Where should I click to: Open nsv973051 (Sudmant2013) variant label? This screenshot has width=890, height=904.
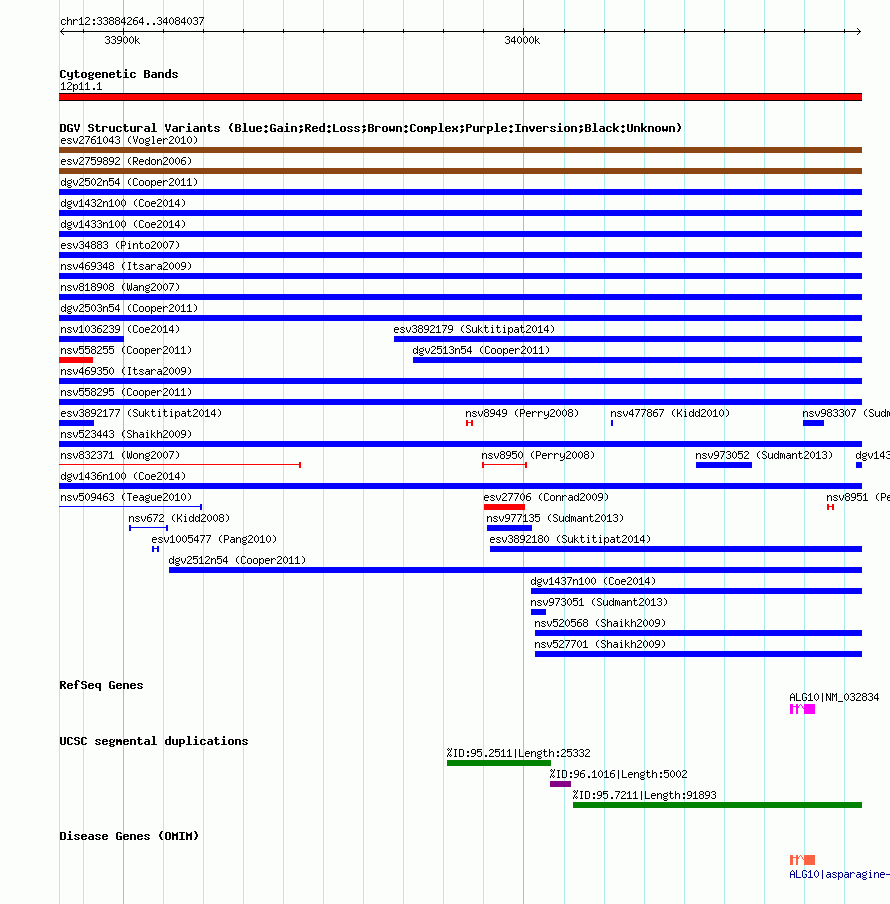[x=599, y=602]
